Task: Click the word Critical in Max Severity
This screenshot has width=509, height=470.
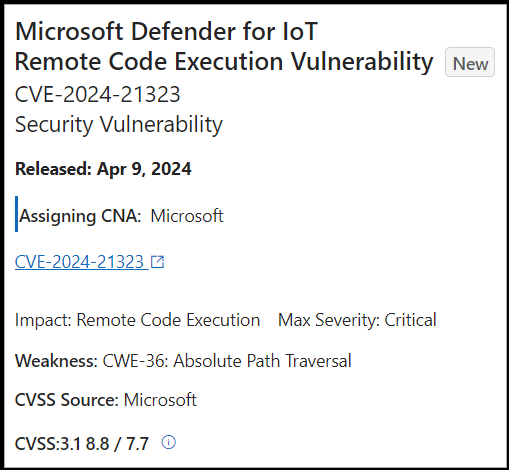Action: pos(410,320)
